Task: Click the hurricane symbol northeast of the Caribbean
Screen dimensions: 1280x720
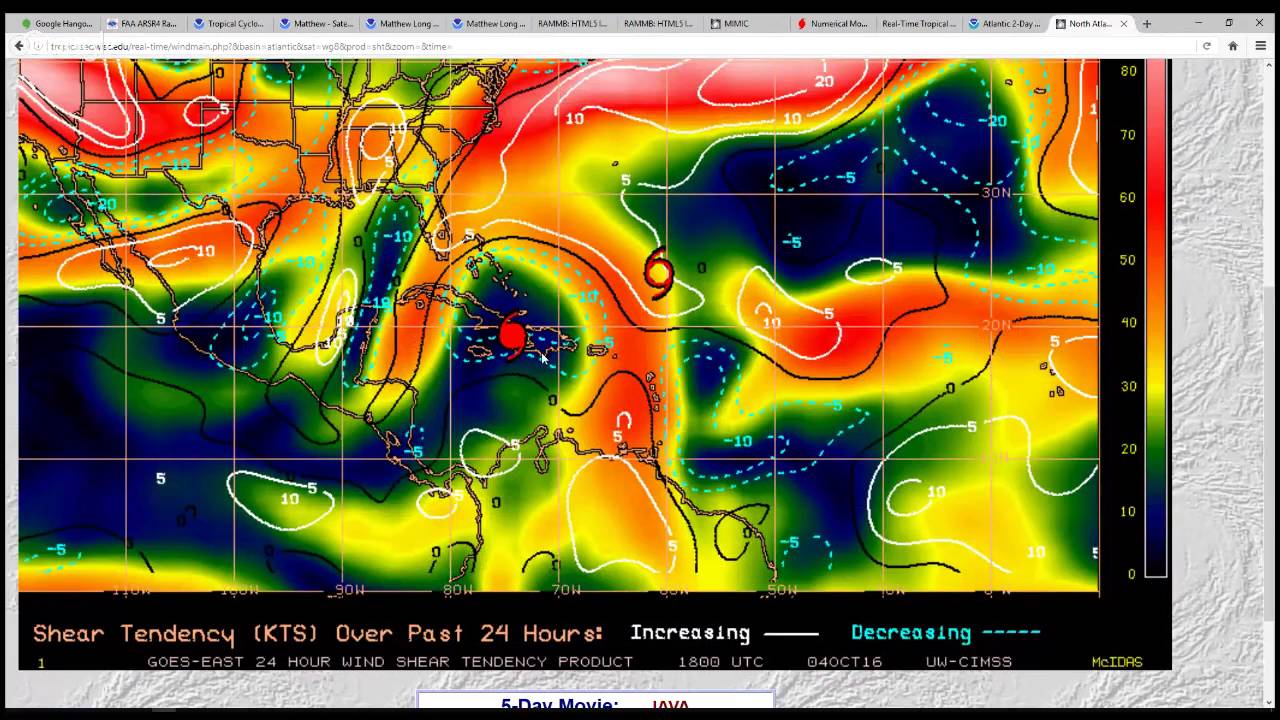Action: [659, 272]
